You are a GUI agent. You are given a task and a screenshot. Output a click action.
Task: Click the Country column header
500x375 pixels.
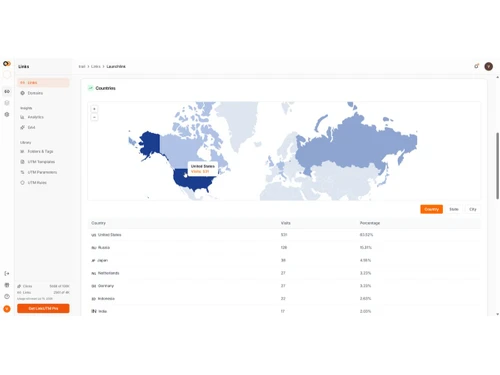(x=98, y=223)
